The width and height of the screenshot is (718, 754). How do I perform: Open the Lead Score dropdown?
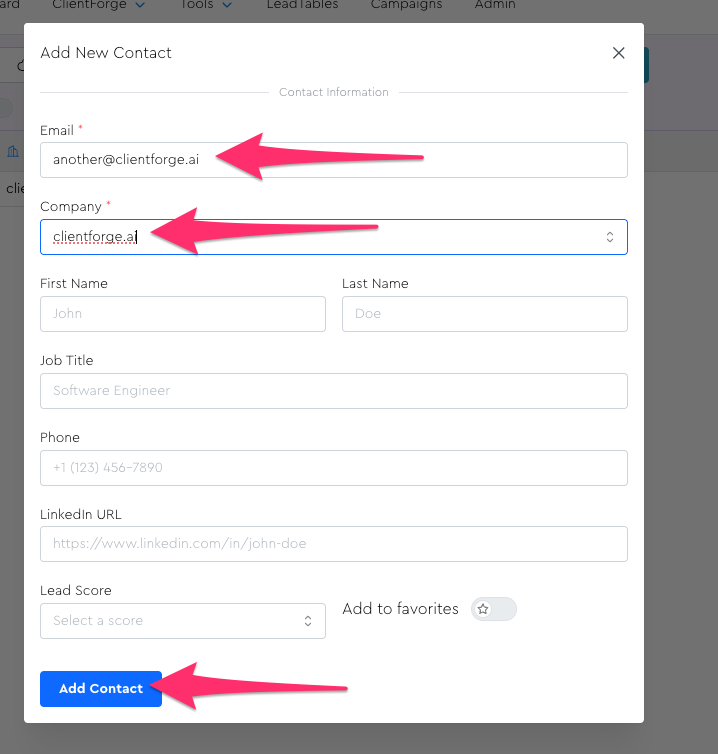(x=183, y=621)
